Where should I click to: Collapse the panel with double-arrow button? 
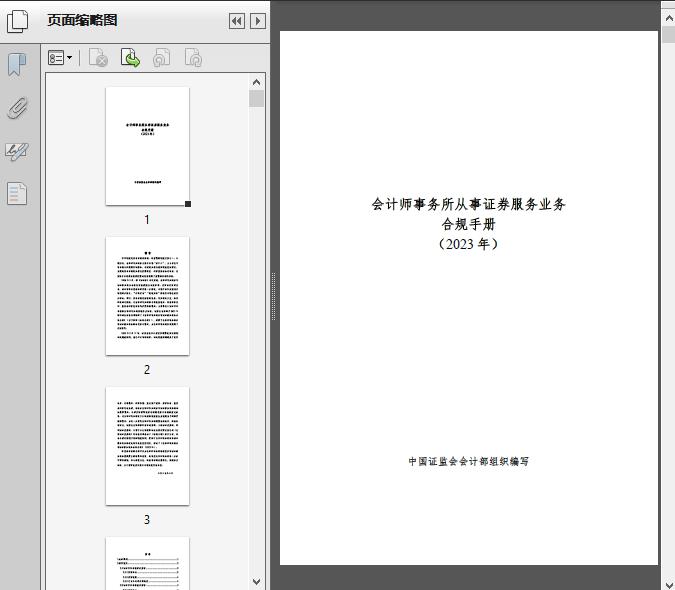point(237,21)
